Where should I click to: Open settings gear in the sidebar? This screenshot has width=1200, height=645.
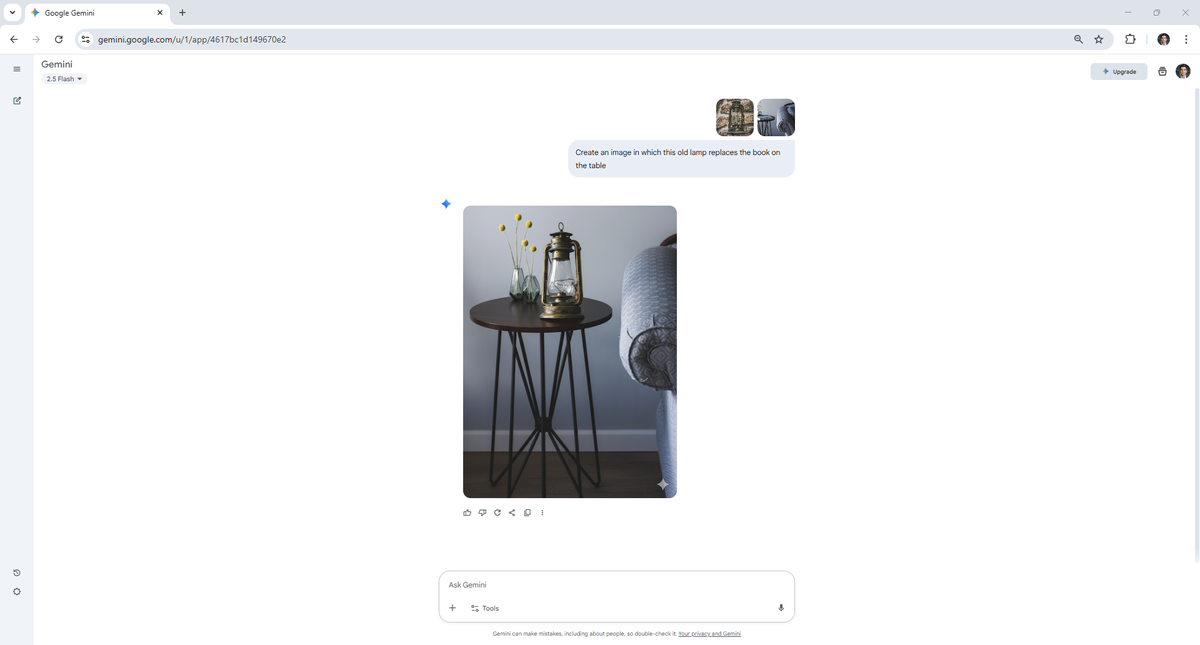(x=16, y=592)
